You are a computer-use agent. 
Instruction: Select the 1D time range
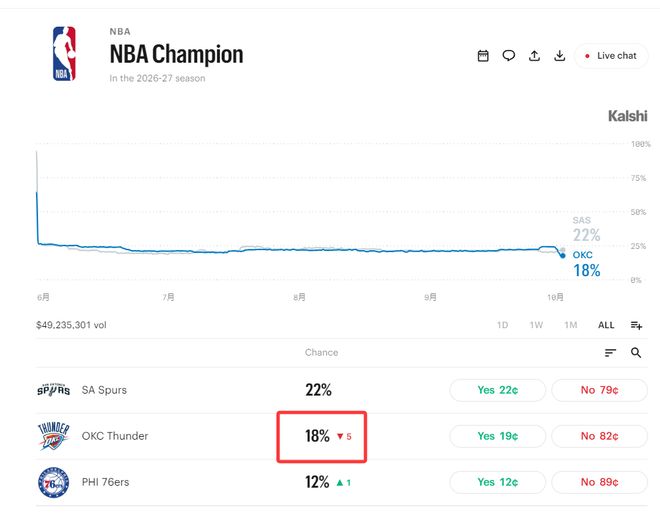pos(502,325)
